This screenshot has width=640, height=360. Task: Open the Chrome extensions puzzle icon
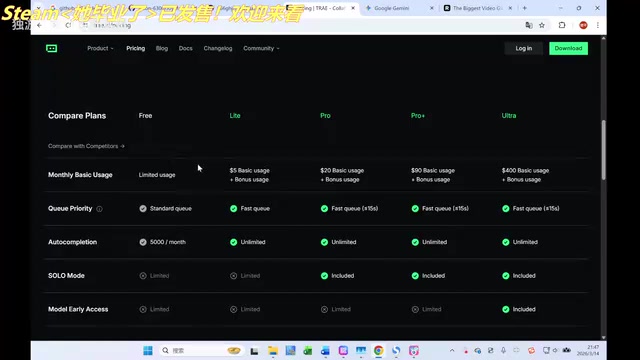(x=562, y=25)
